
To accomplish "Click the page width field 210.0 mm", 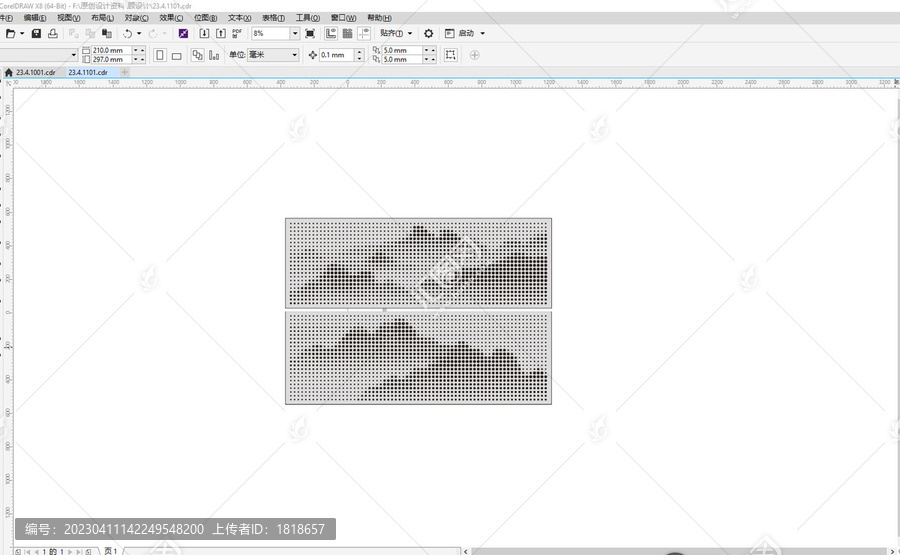I will [x=111, y=51].
